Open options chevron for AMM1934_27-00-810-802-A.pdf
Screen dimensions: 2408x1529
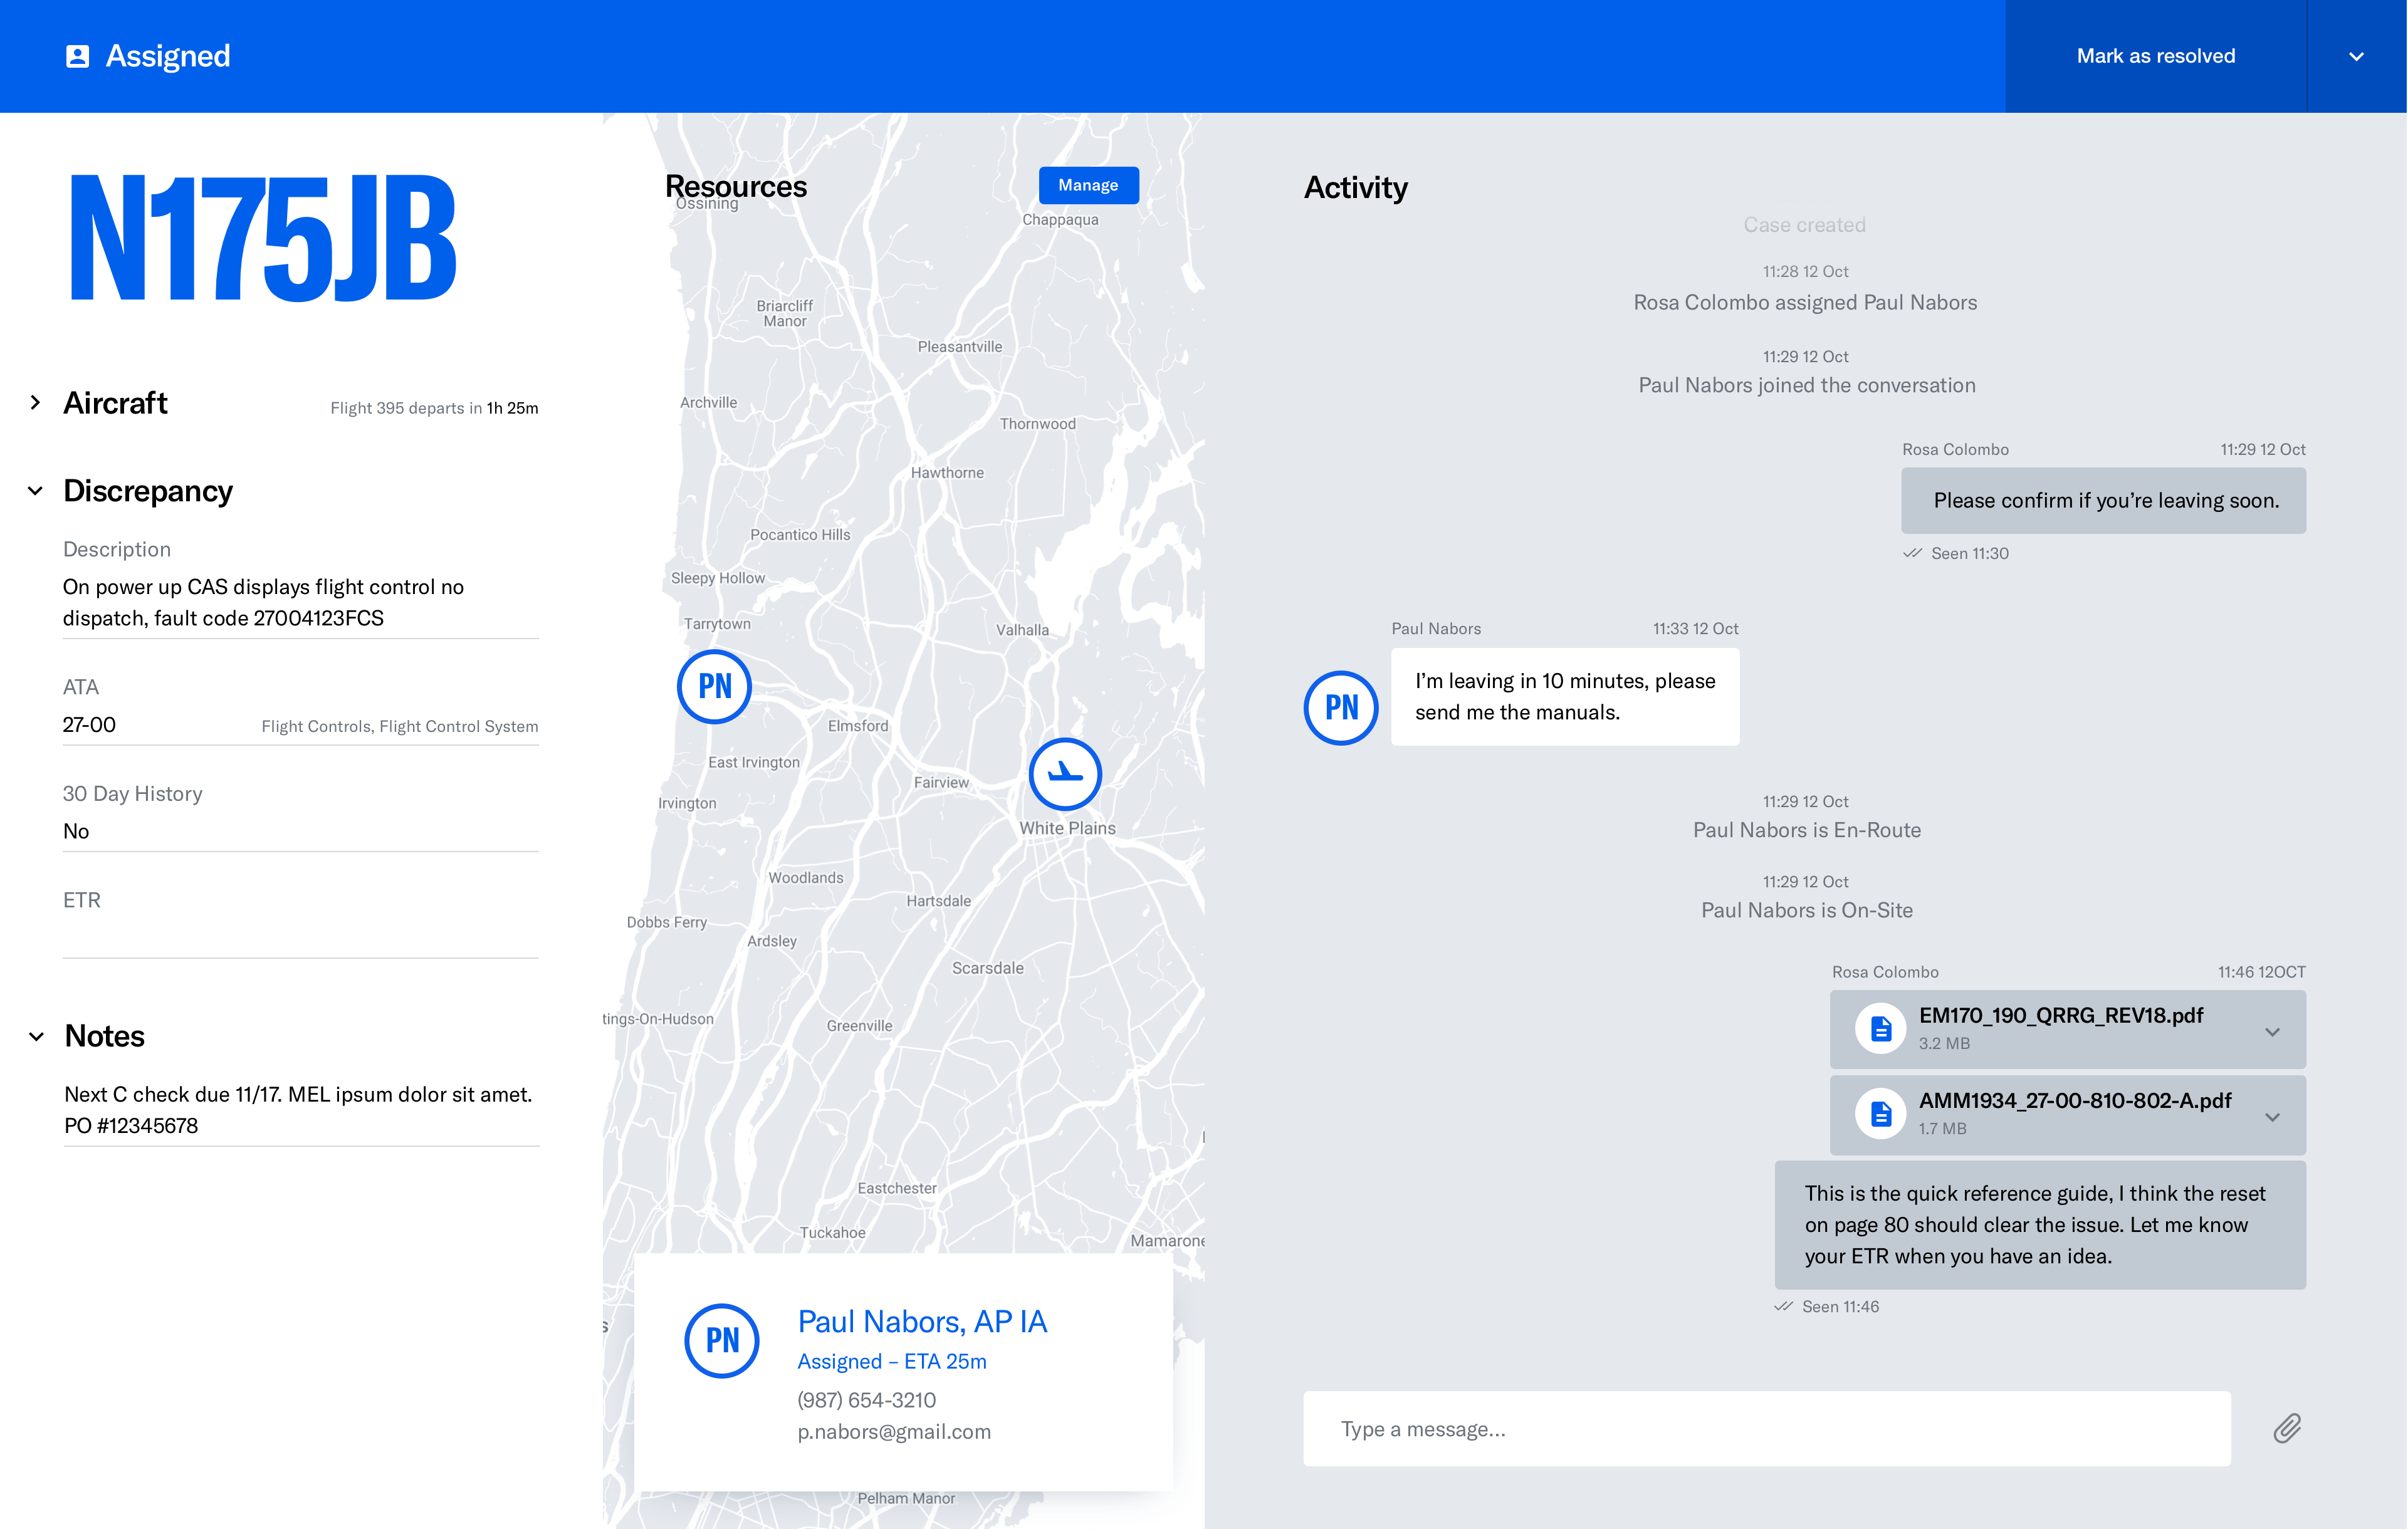click(2272, 1116)
